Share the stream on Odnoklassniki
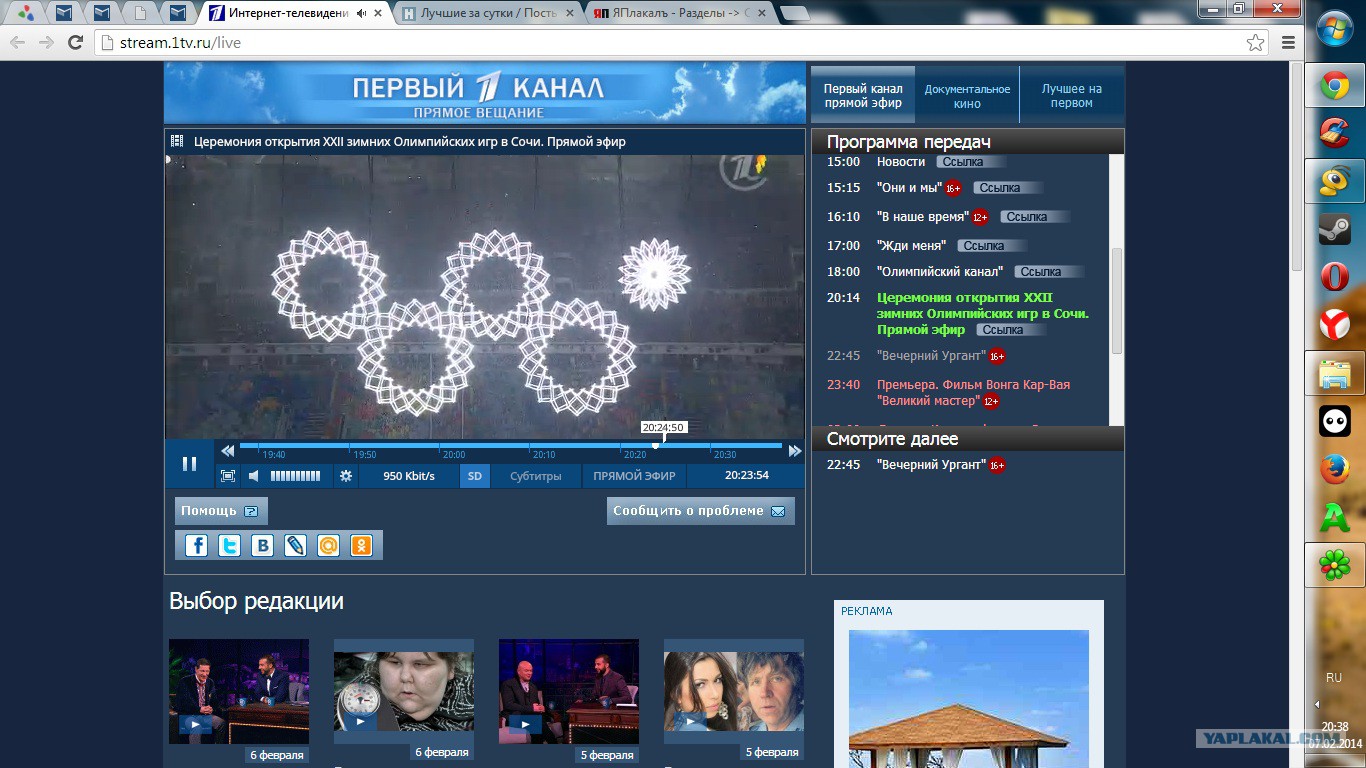This screenshot has height=768, width=1366. (361, 545)
